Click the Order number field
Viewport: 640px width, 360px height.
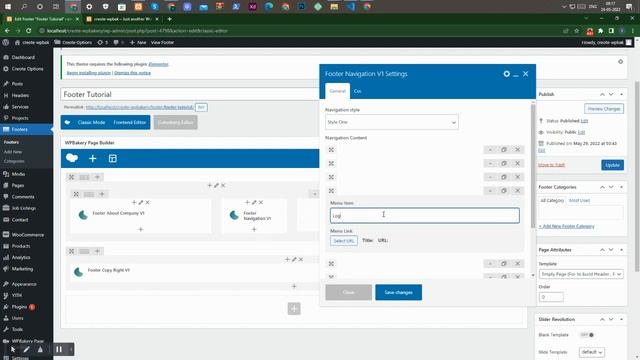[551, 297]
